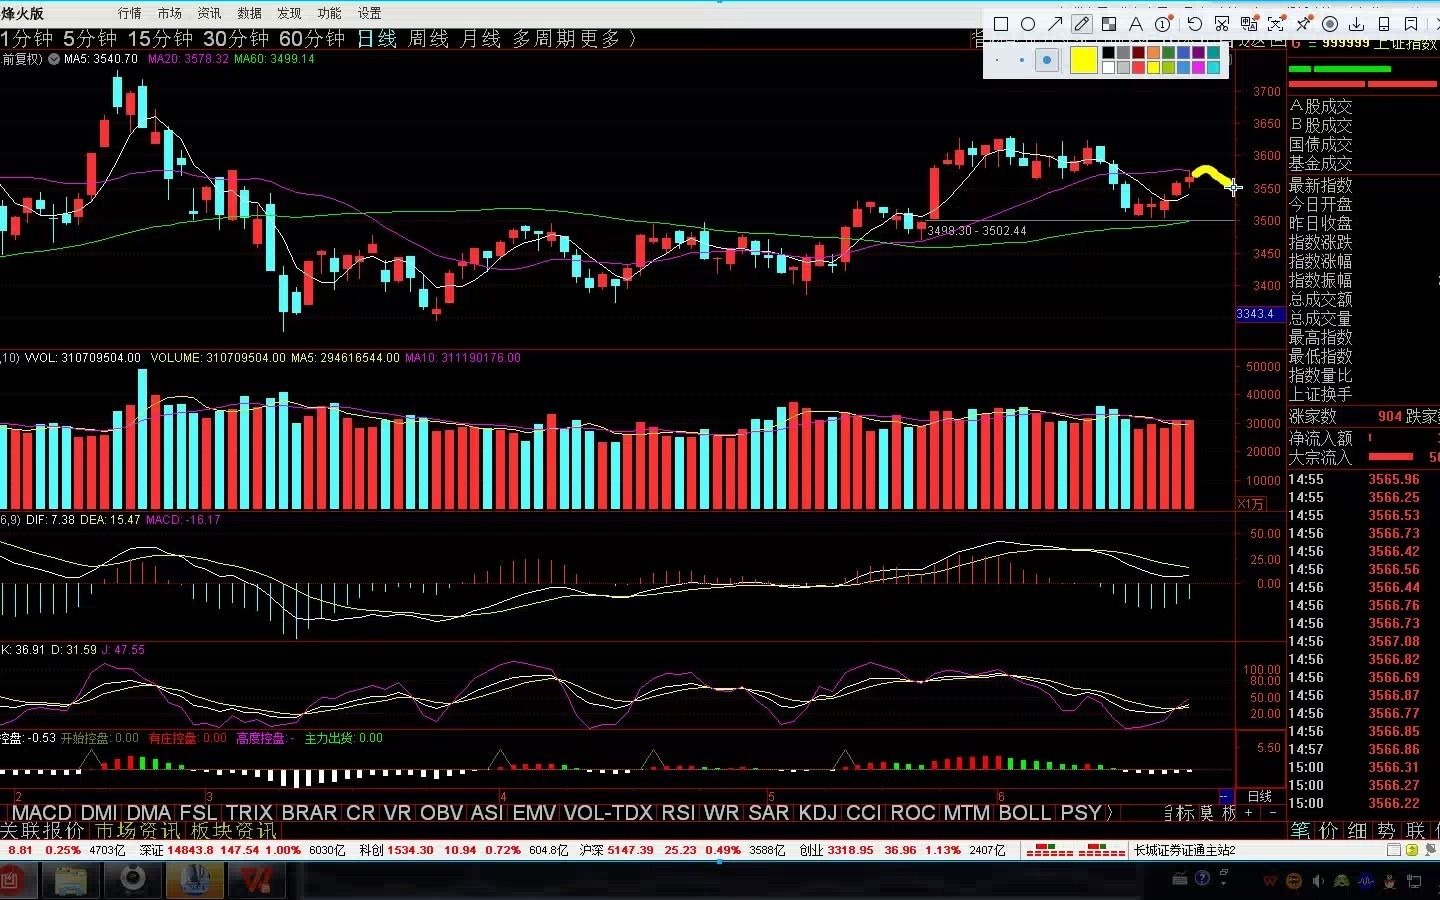Screen dimensions: 1440x900
Task: Undo the last annotation
Action: pyautogui.click(x=1195, y=24)
